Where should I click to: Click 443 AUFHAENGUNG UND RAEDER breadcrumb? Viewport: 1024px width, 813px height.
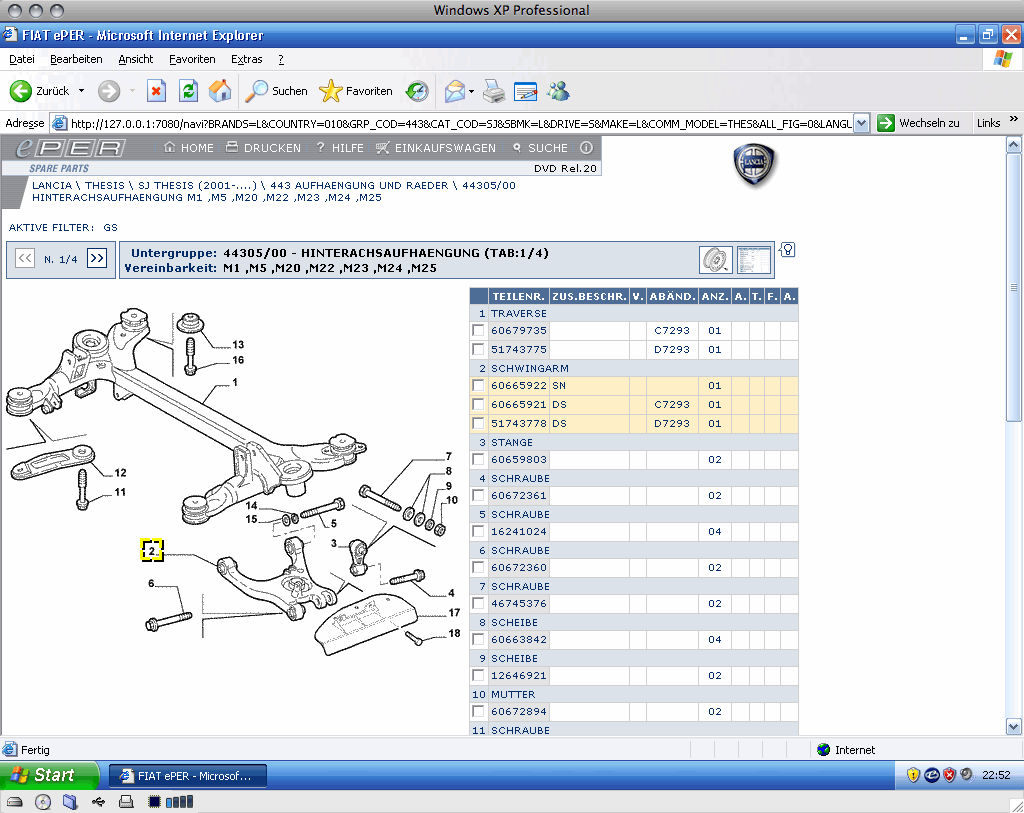359,185
